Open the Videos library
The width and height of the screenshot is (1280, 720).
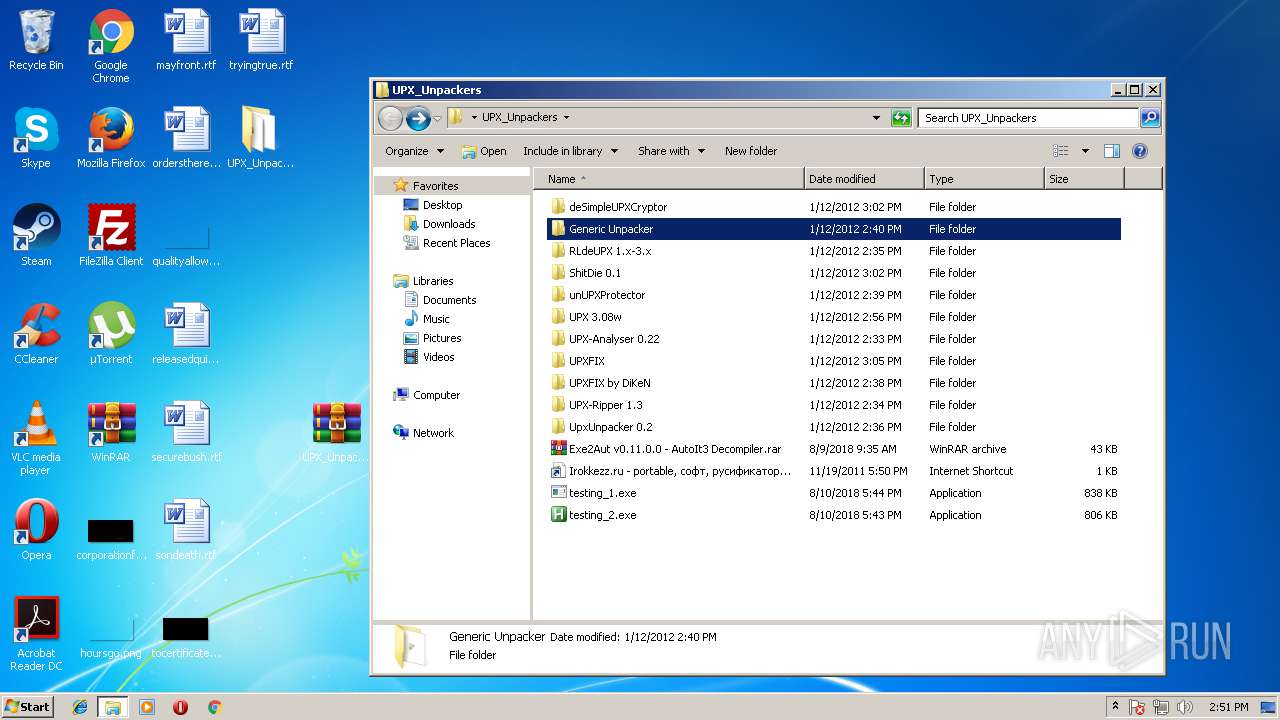pyautogui.click(x=438, y=357)
